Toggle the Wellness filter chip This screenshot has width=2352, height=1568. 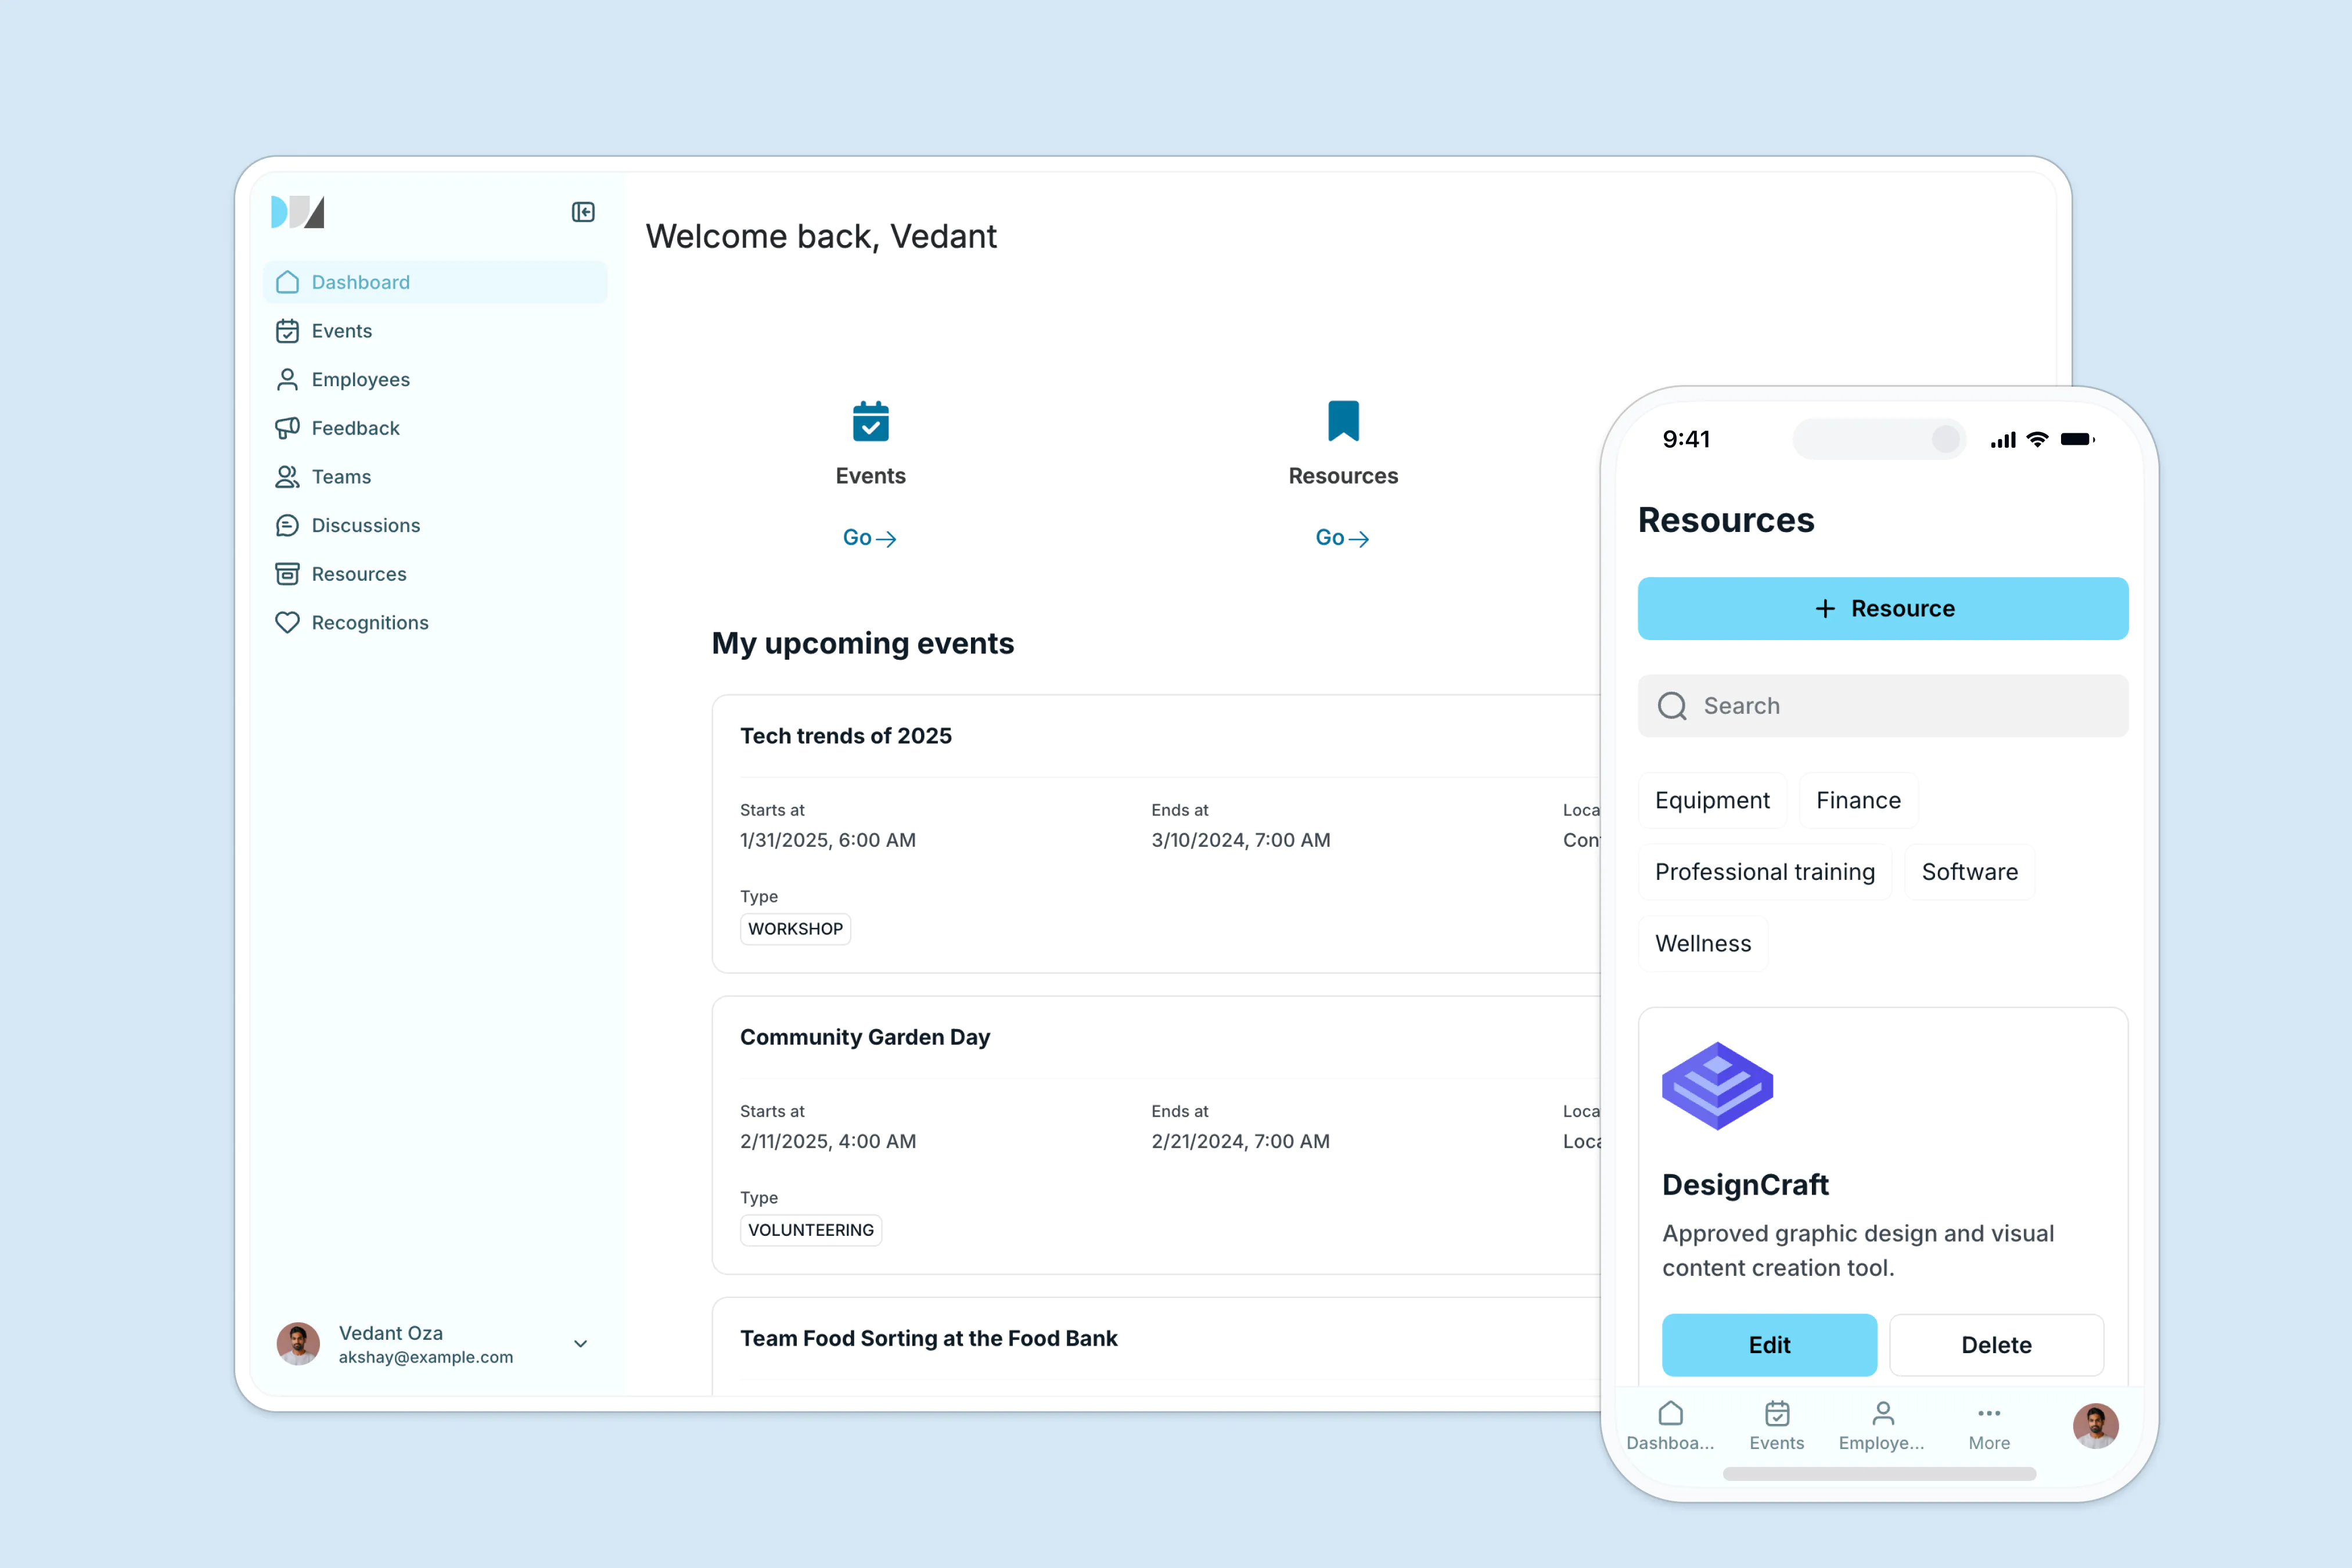[1702, 943]
